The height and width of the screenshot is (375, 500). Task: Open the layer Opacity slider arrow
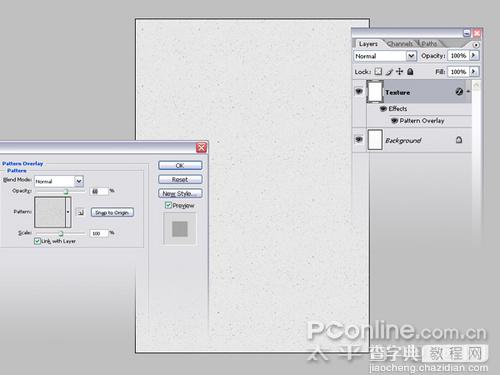tap(474, 55)
